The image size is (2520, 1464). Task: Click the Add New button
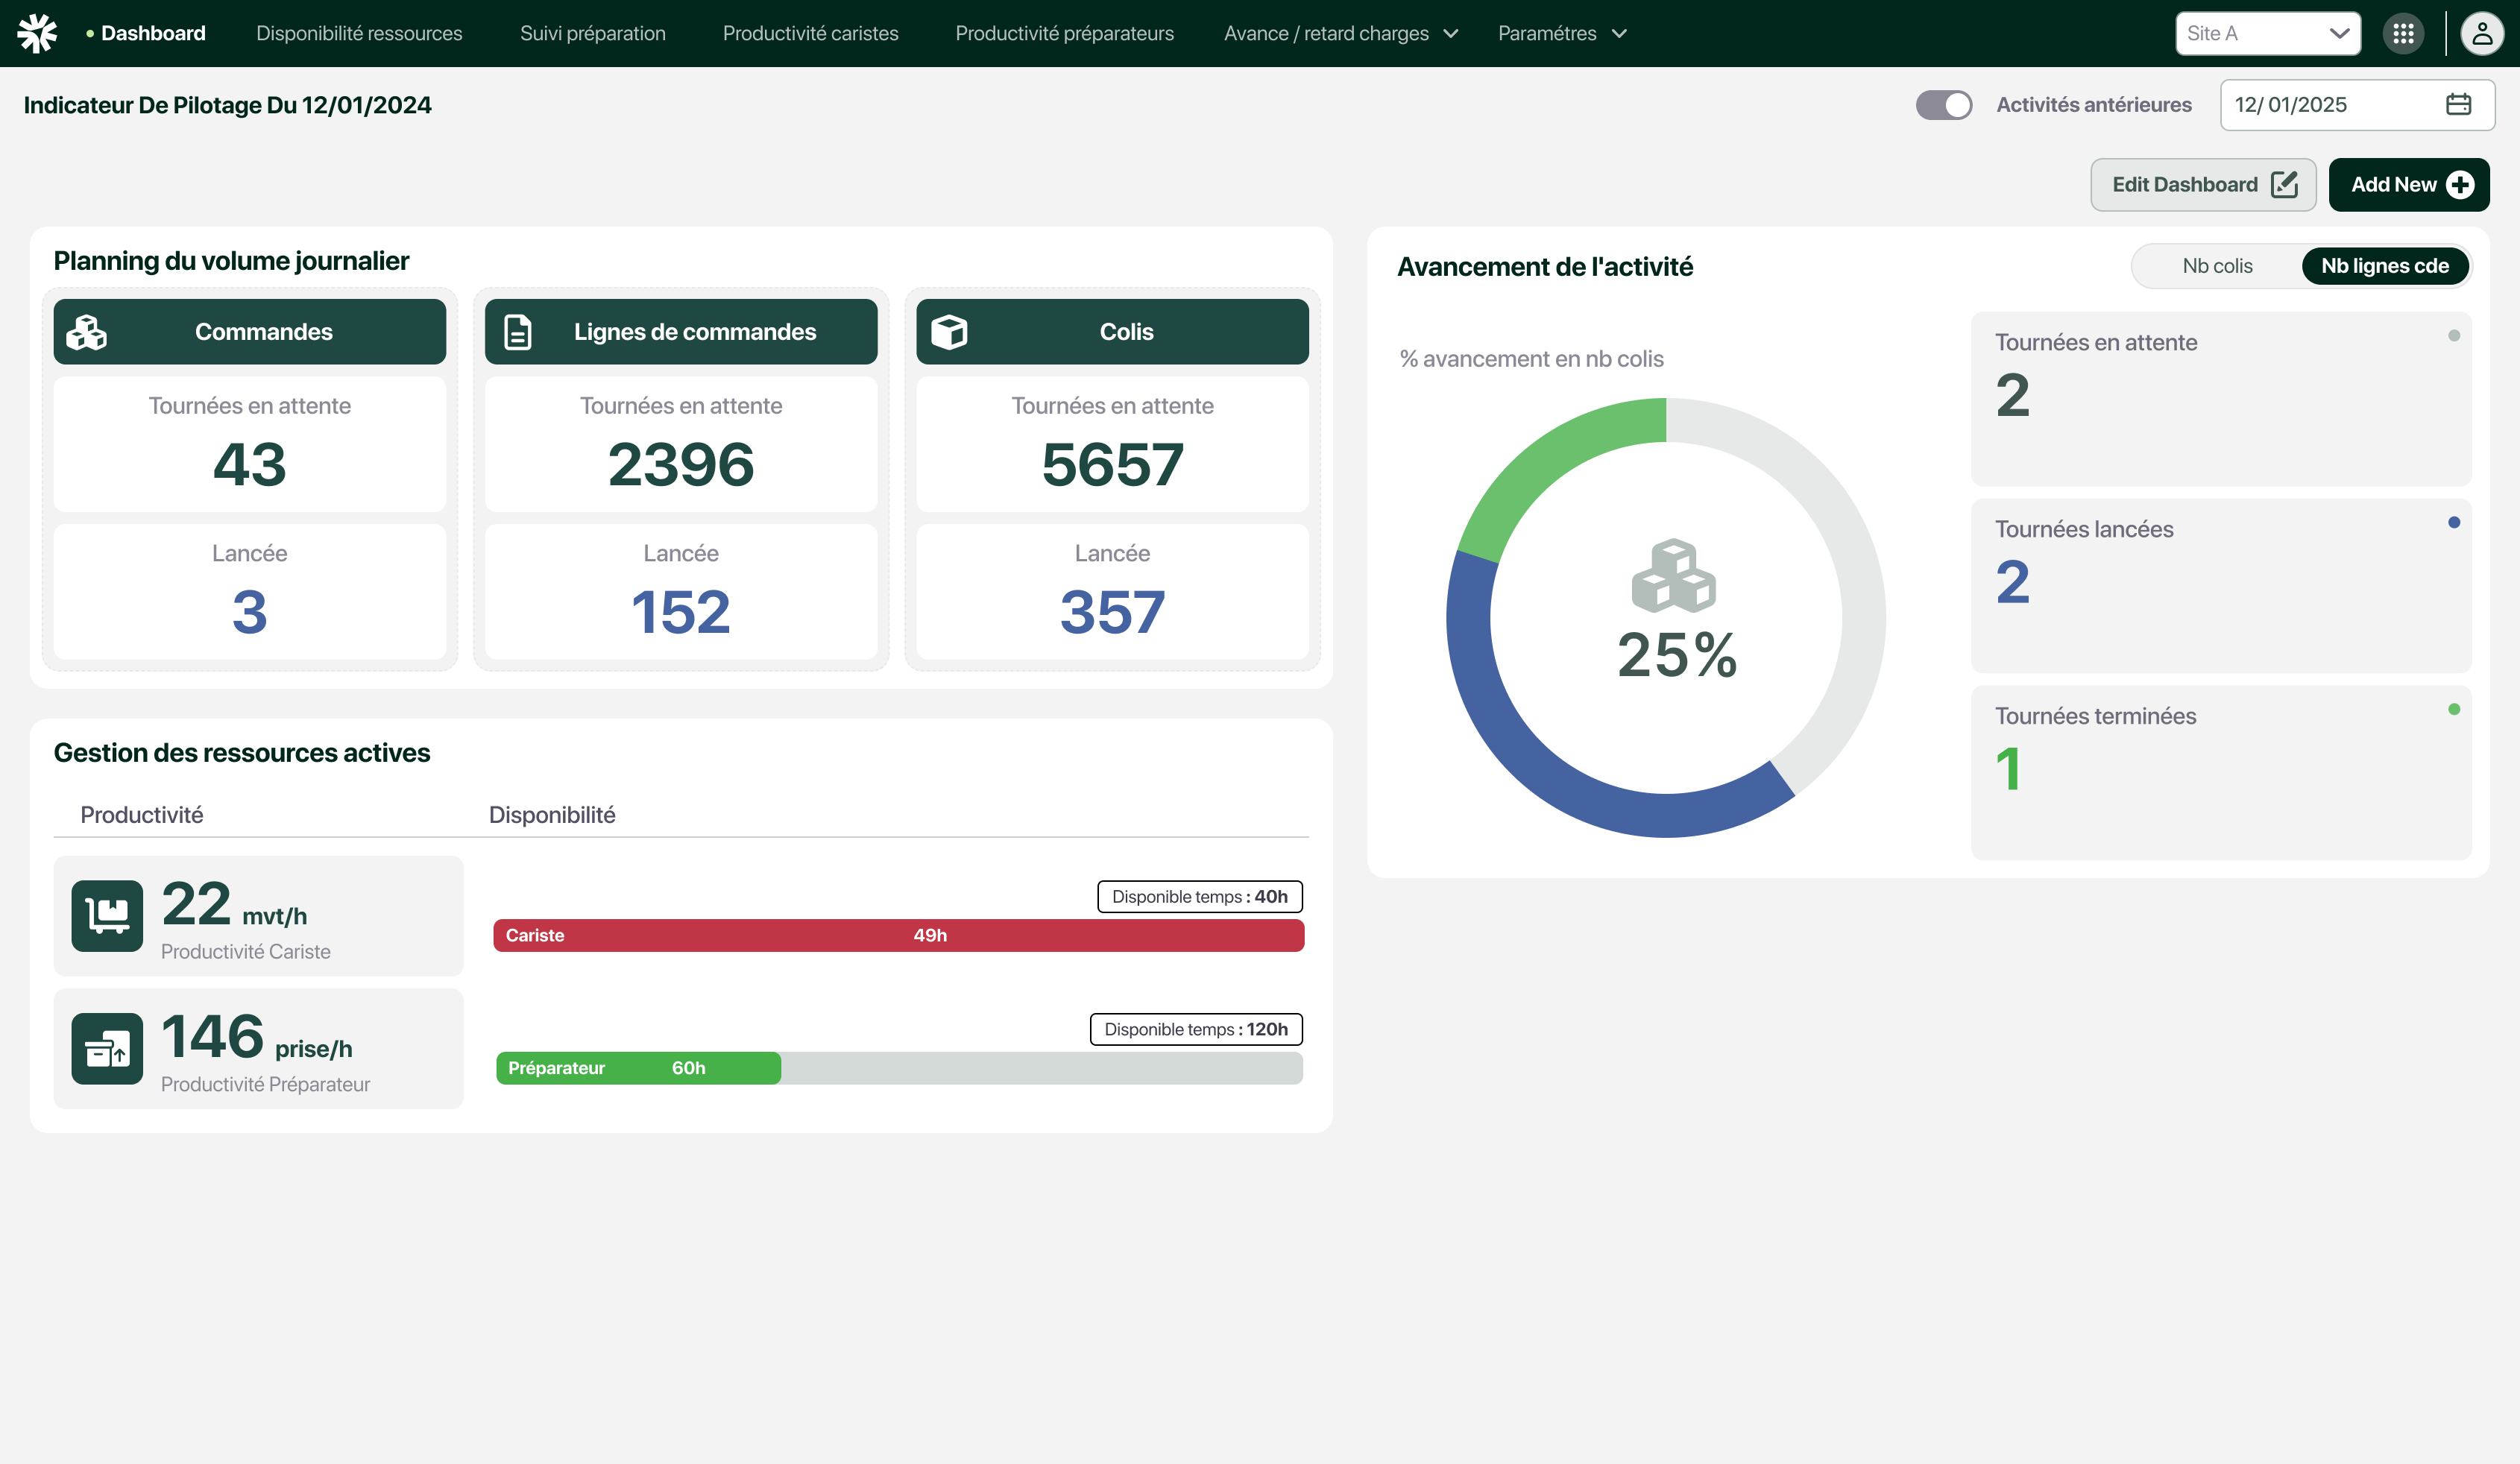2408,184
